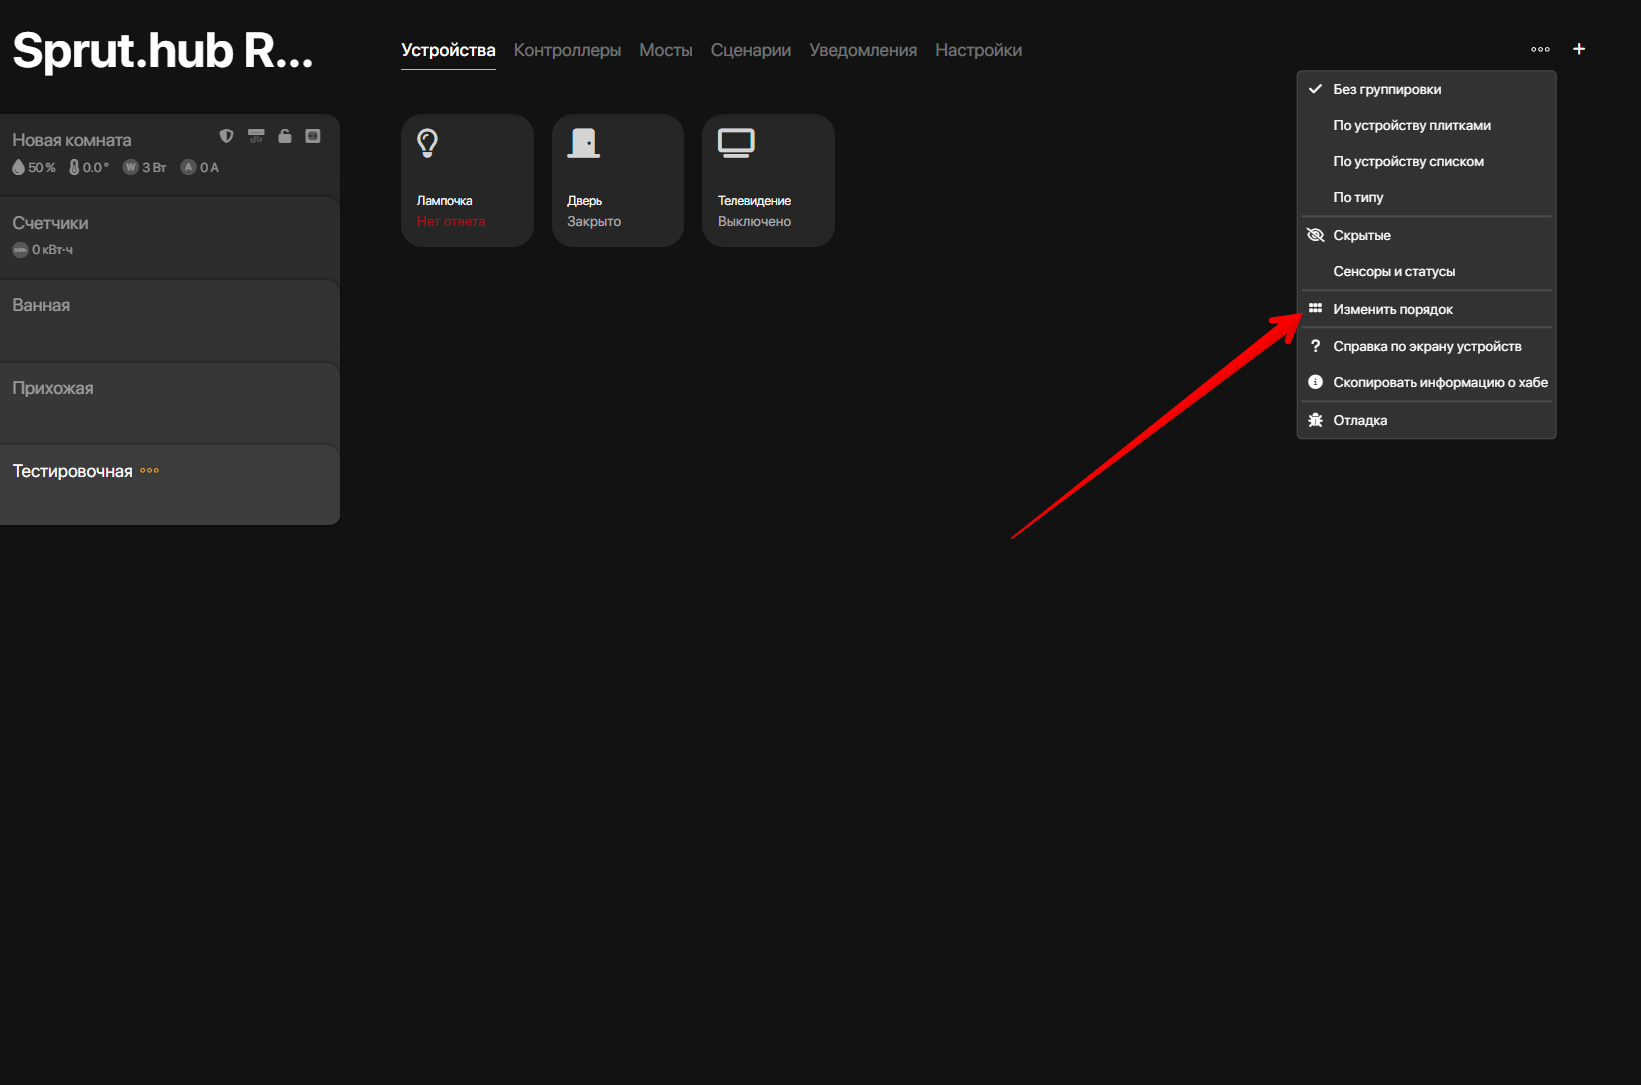Screen dimensions: 1641x1085
Task: Click the shield security icon in Новая комната
Action: [227, 136]
